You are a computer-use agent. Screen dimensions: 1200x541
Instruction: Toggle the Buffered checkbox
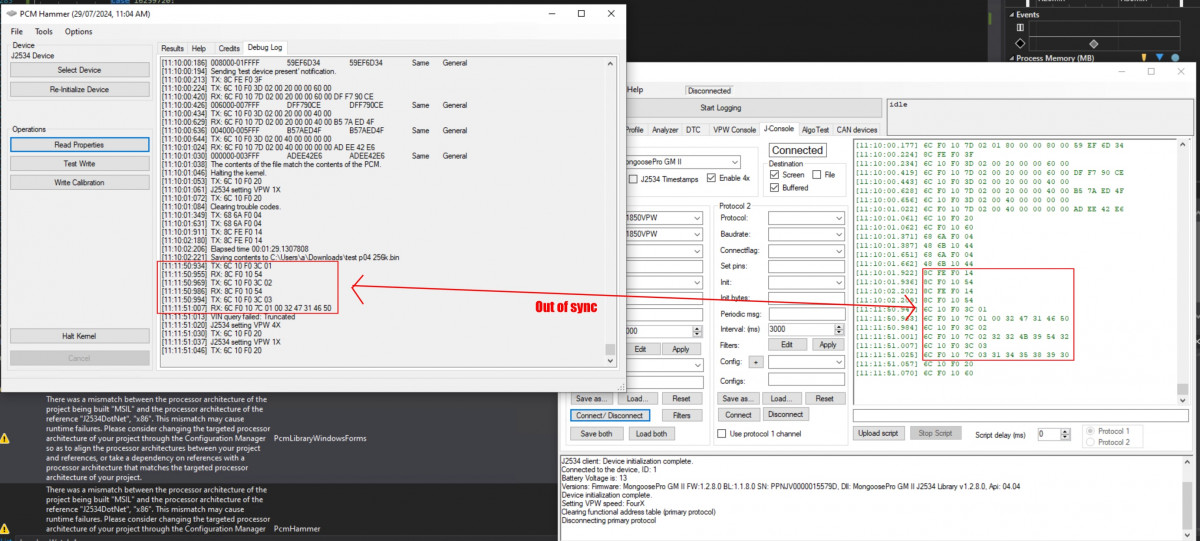[774, 187]
